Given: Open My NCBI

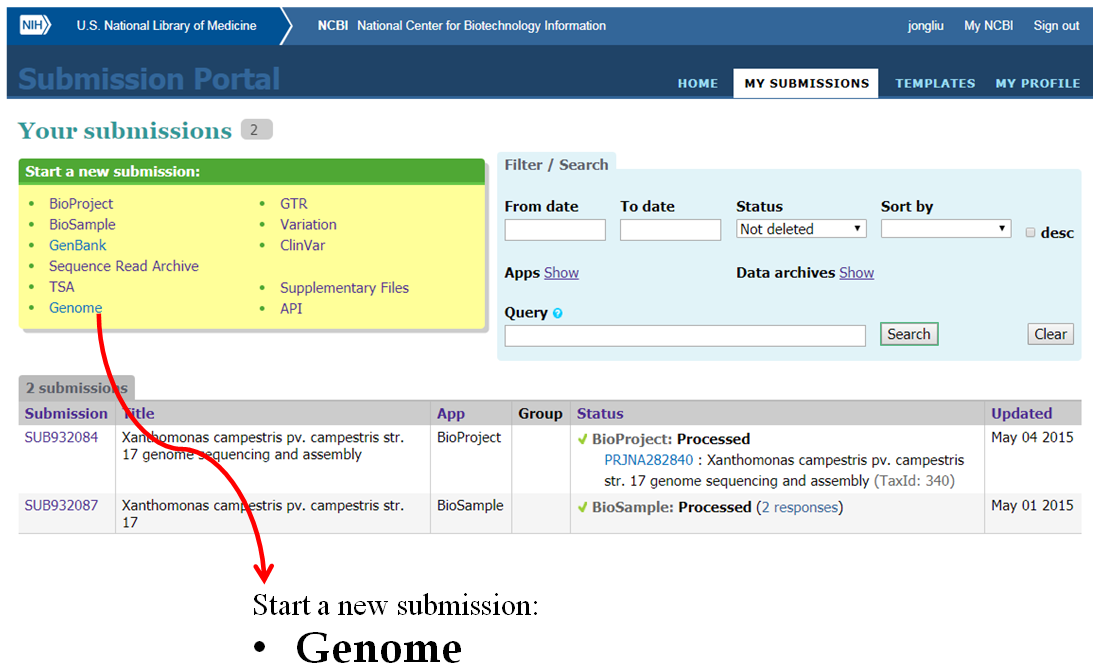Looking at the screenshot, I should click(x=988, y=26).
